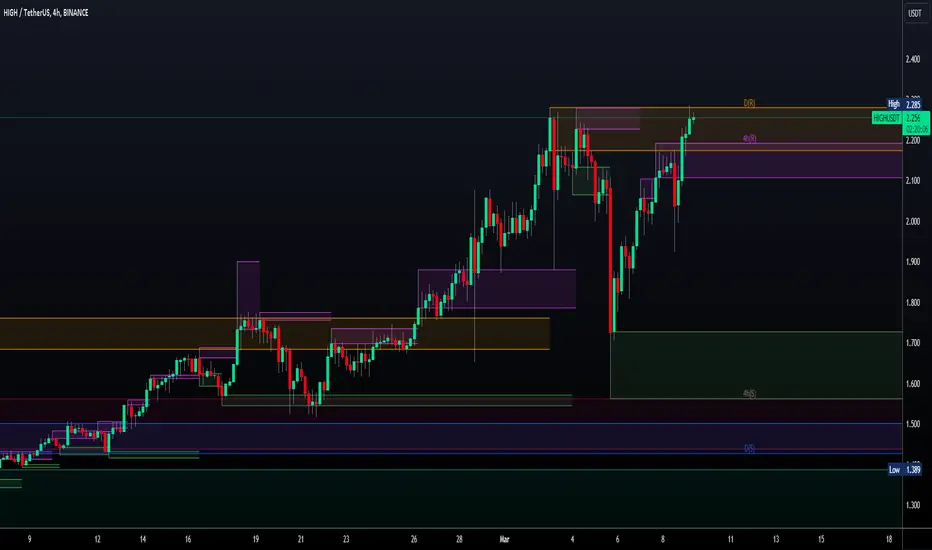
Task: Click the D(R) daily resistance zone label
Action: [x=749, y=103]
